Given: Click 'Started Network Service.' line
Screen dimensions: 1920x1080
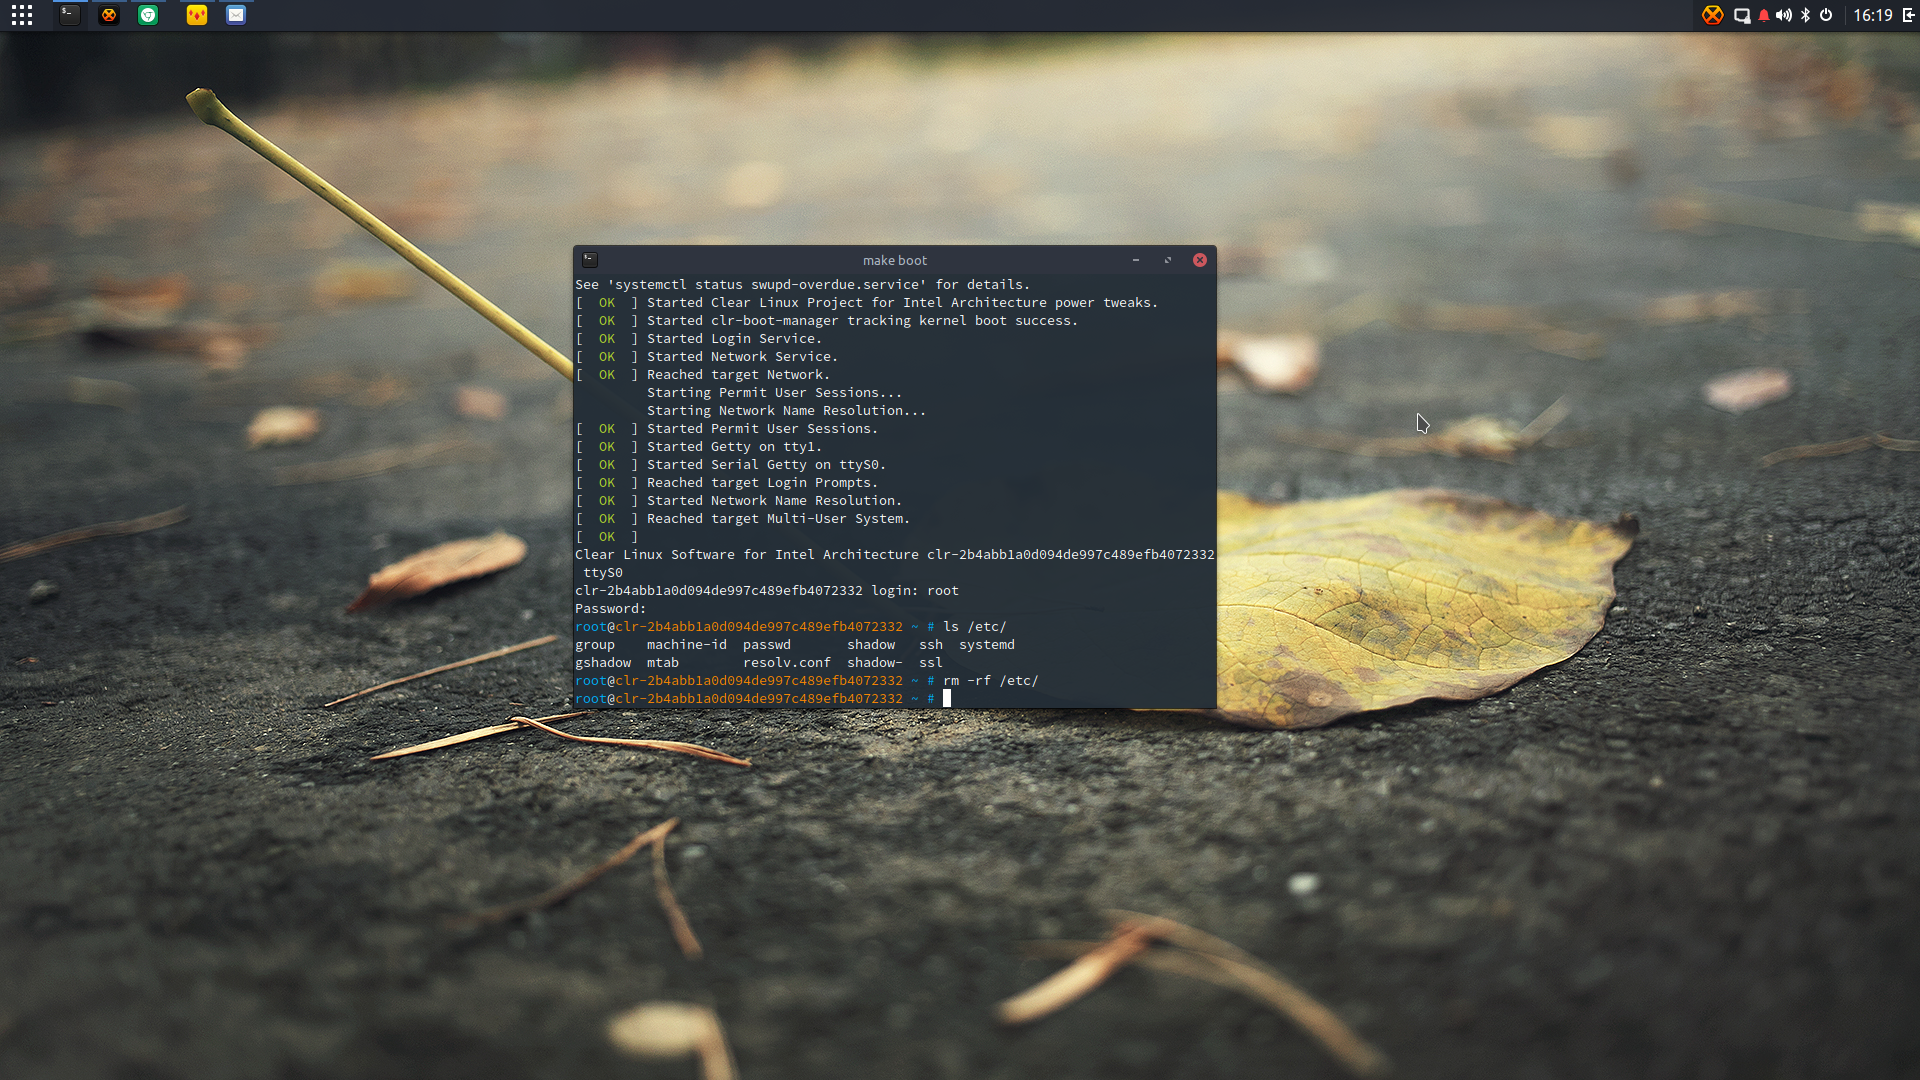Looking at the screenshot, I should coord(742,357).
